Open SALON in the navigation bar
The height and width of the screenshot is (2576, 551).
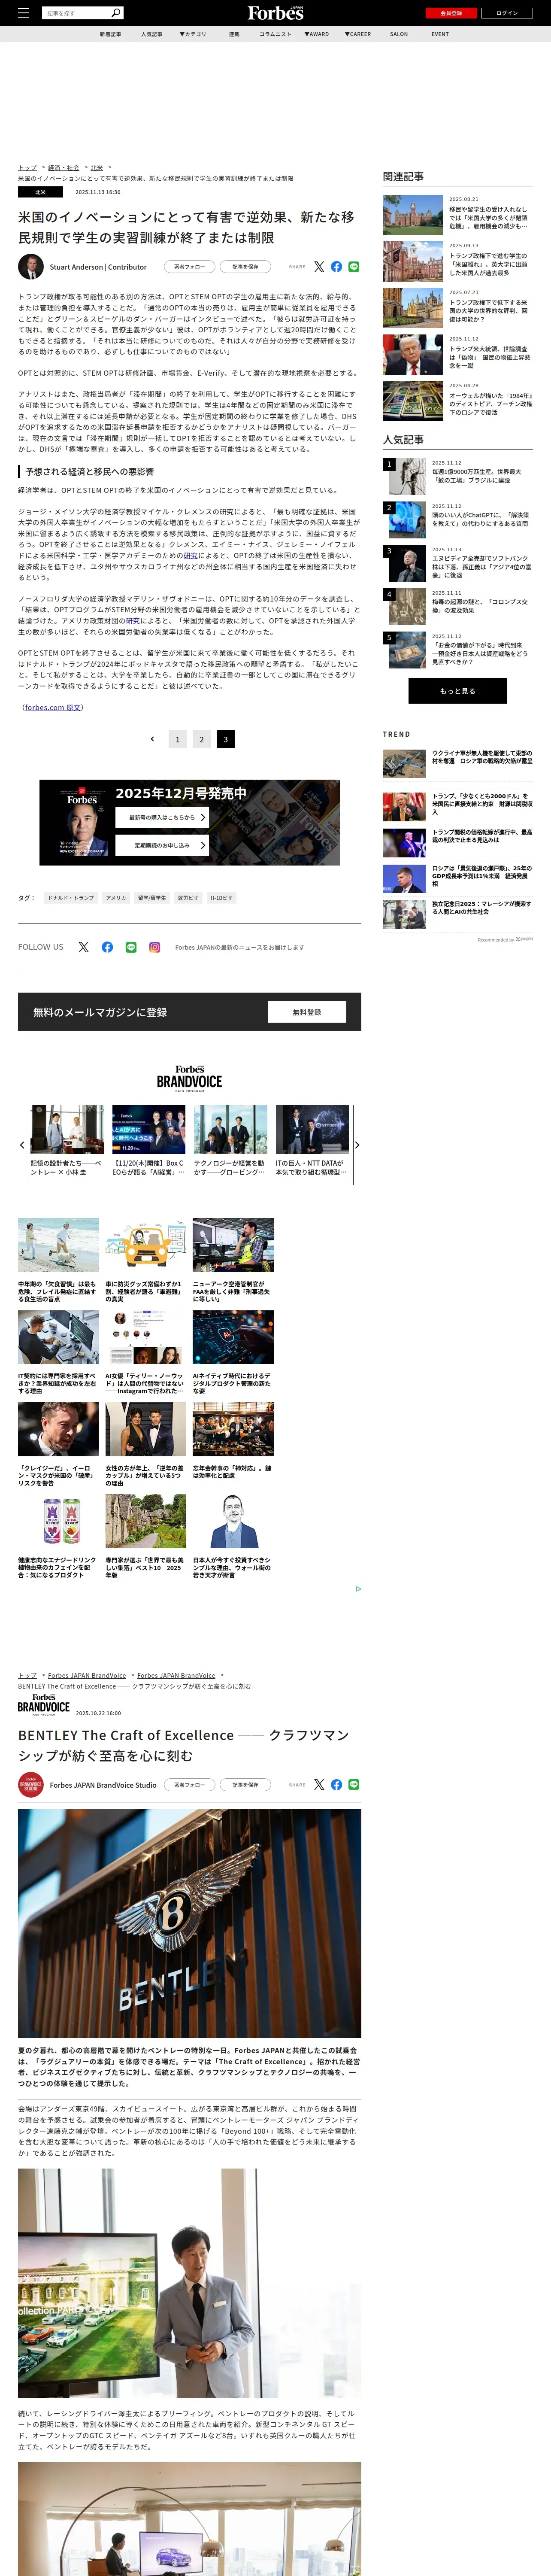[399, 34]
